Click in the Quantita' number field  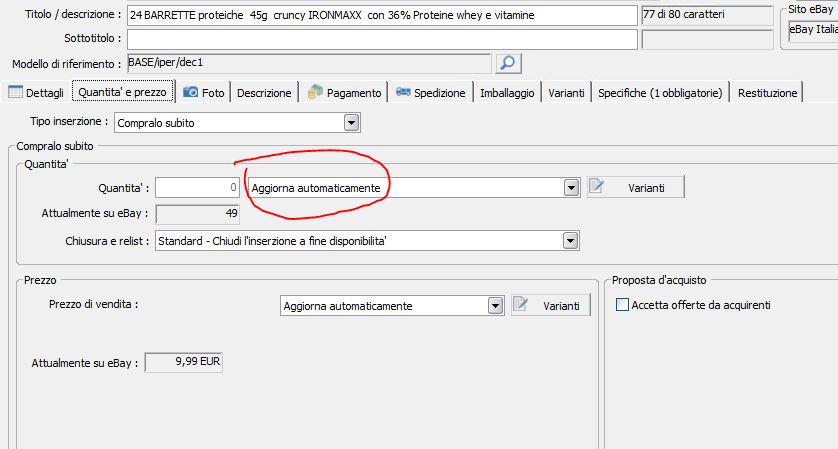pos(197,188)
